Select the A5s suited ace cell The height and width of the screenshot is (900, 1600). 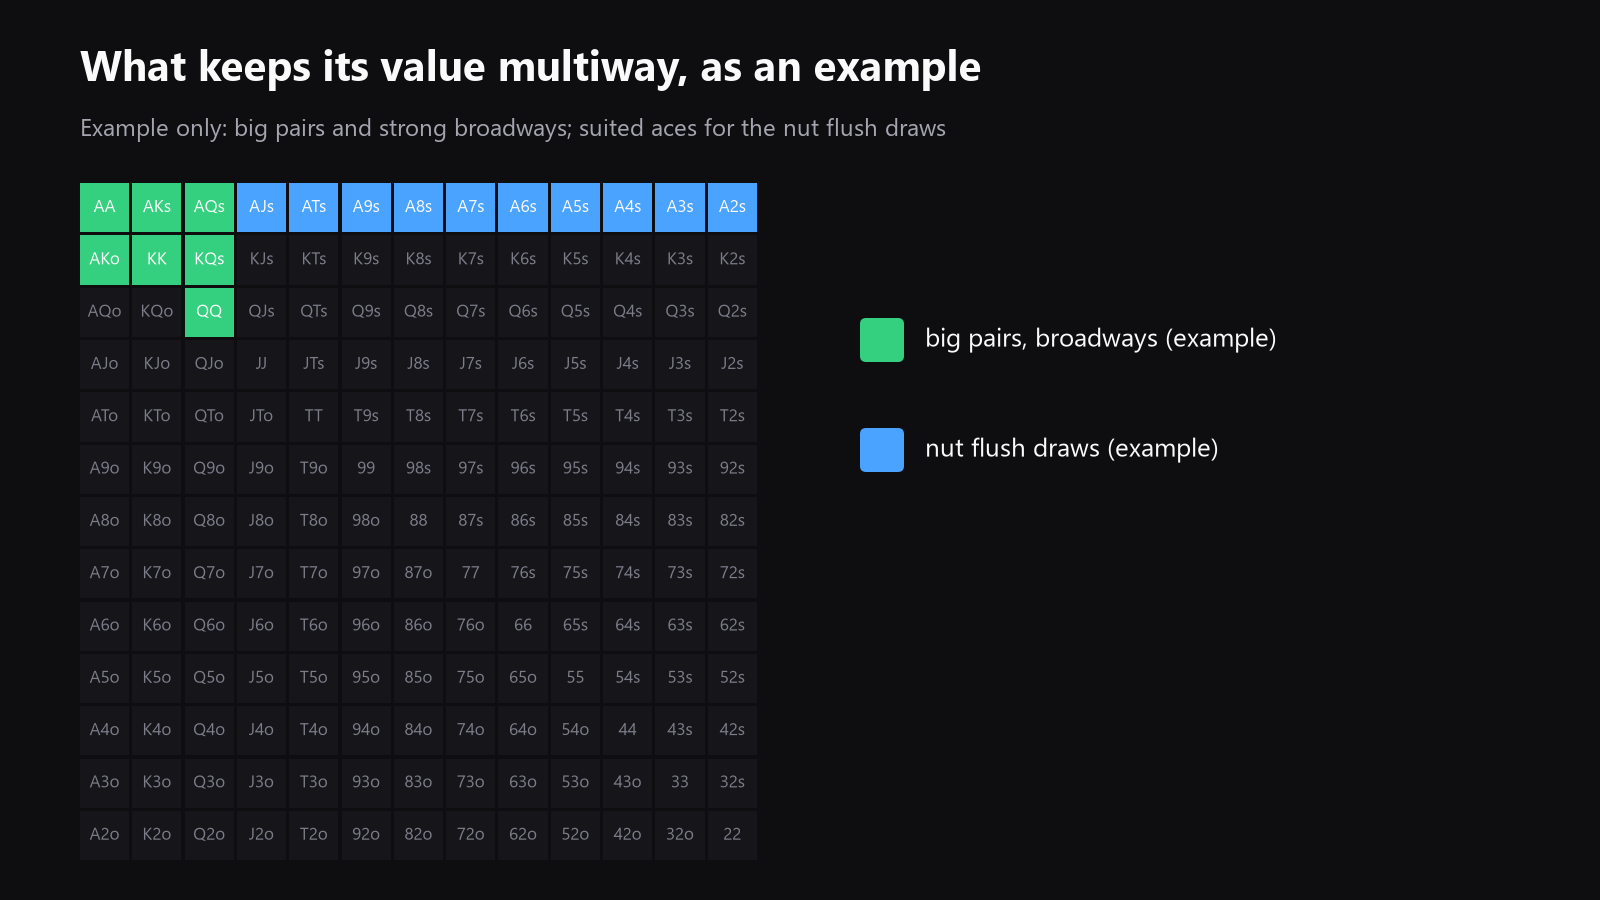(575, 207)
